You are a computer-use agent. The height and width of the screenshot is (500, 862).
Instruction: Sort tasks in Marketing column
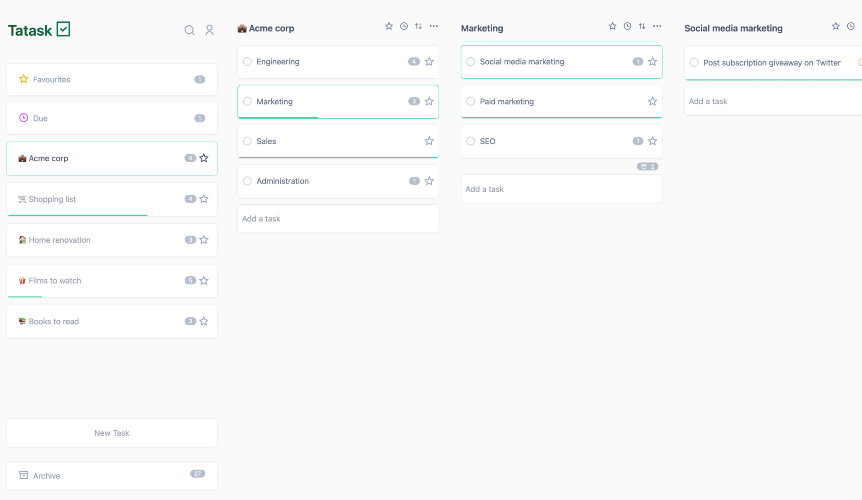click(642, 26)
